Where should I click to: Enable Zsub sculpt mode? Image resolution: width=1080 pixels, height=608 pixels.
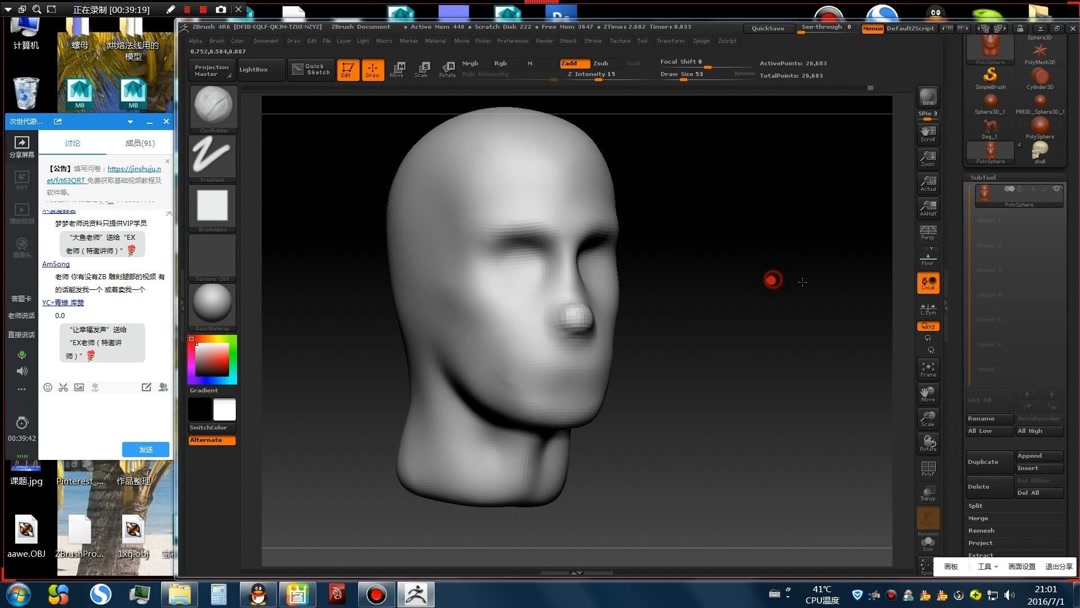601,63
